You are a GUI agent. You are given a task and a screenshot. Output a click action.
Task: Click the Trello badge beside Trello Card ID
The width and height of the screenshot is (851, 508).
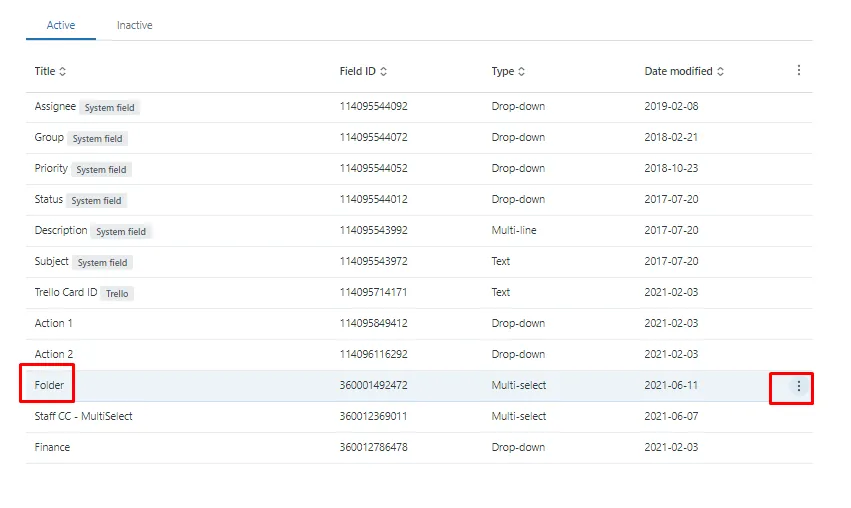pyautogui.click(x=117, y=294)
